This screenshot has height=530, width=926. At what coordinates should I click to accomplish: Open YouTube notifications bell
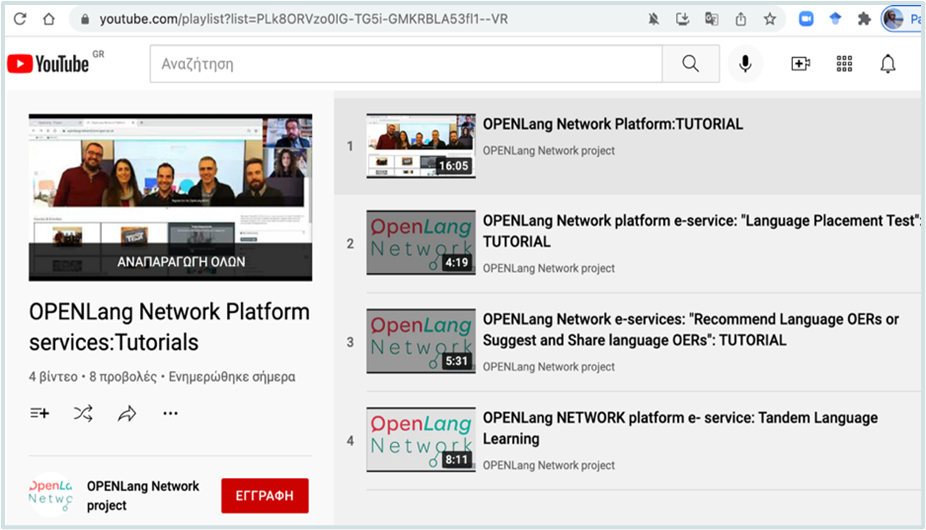(x=888, y=64)
